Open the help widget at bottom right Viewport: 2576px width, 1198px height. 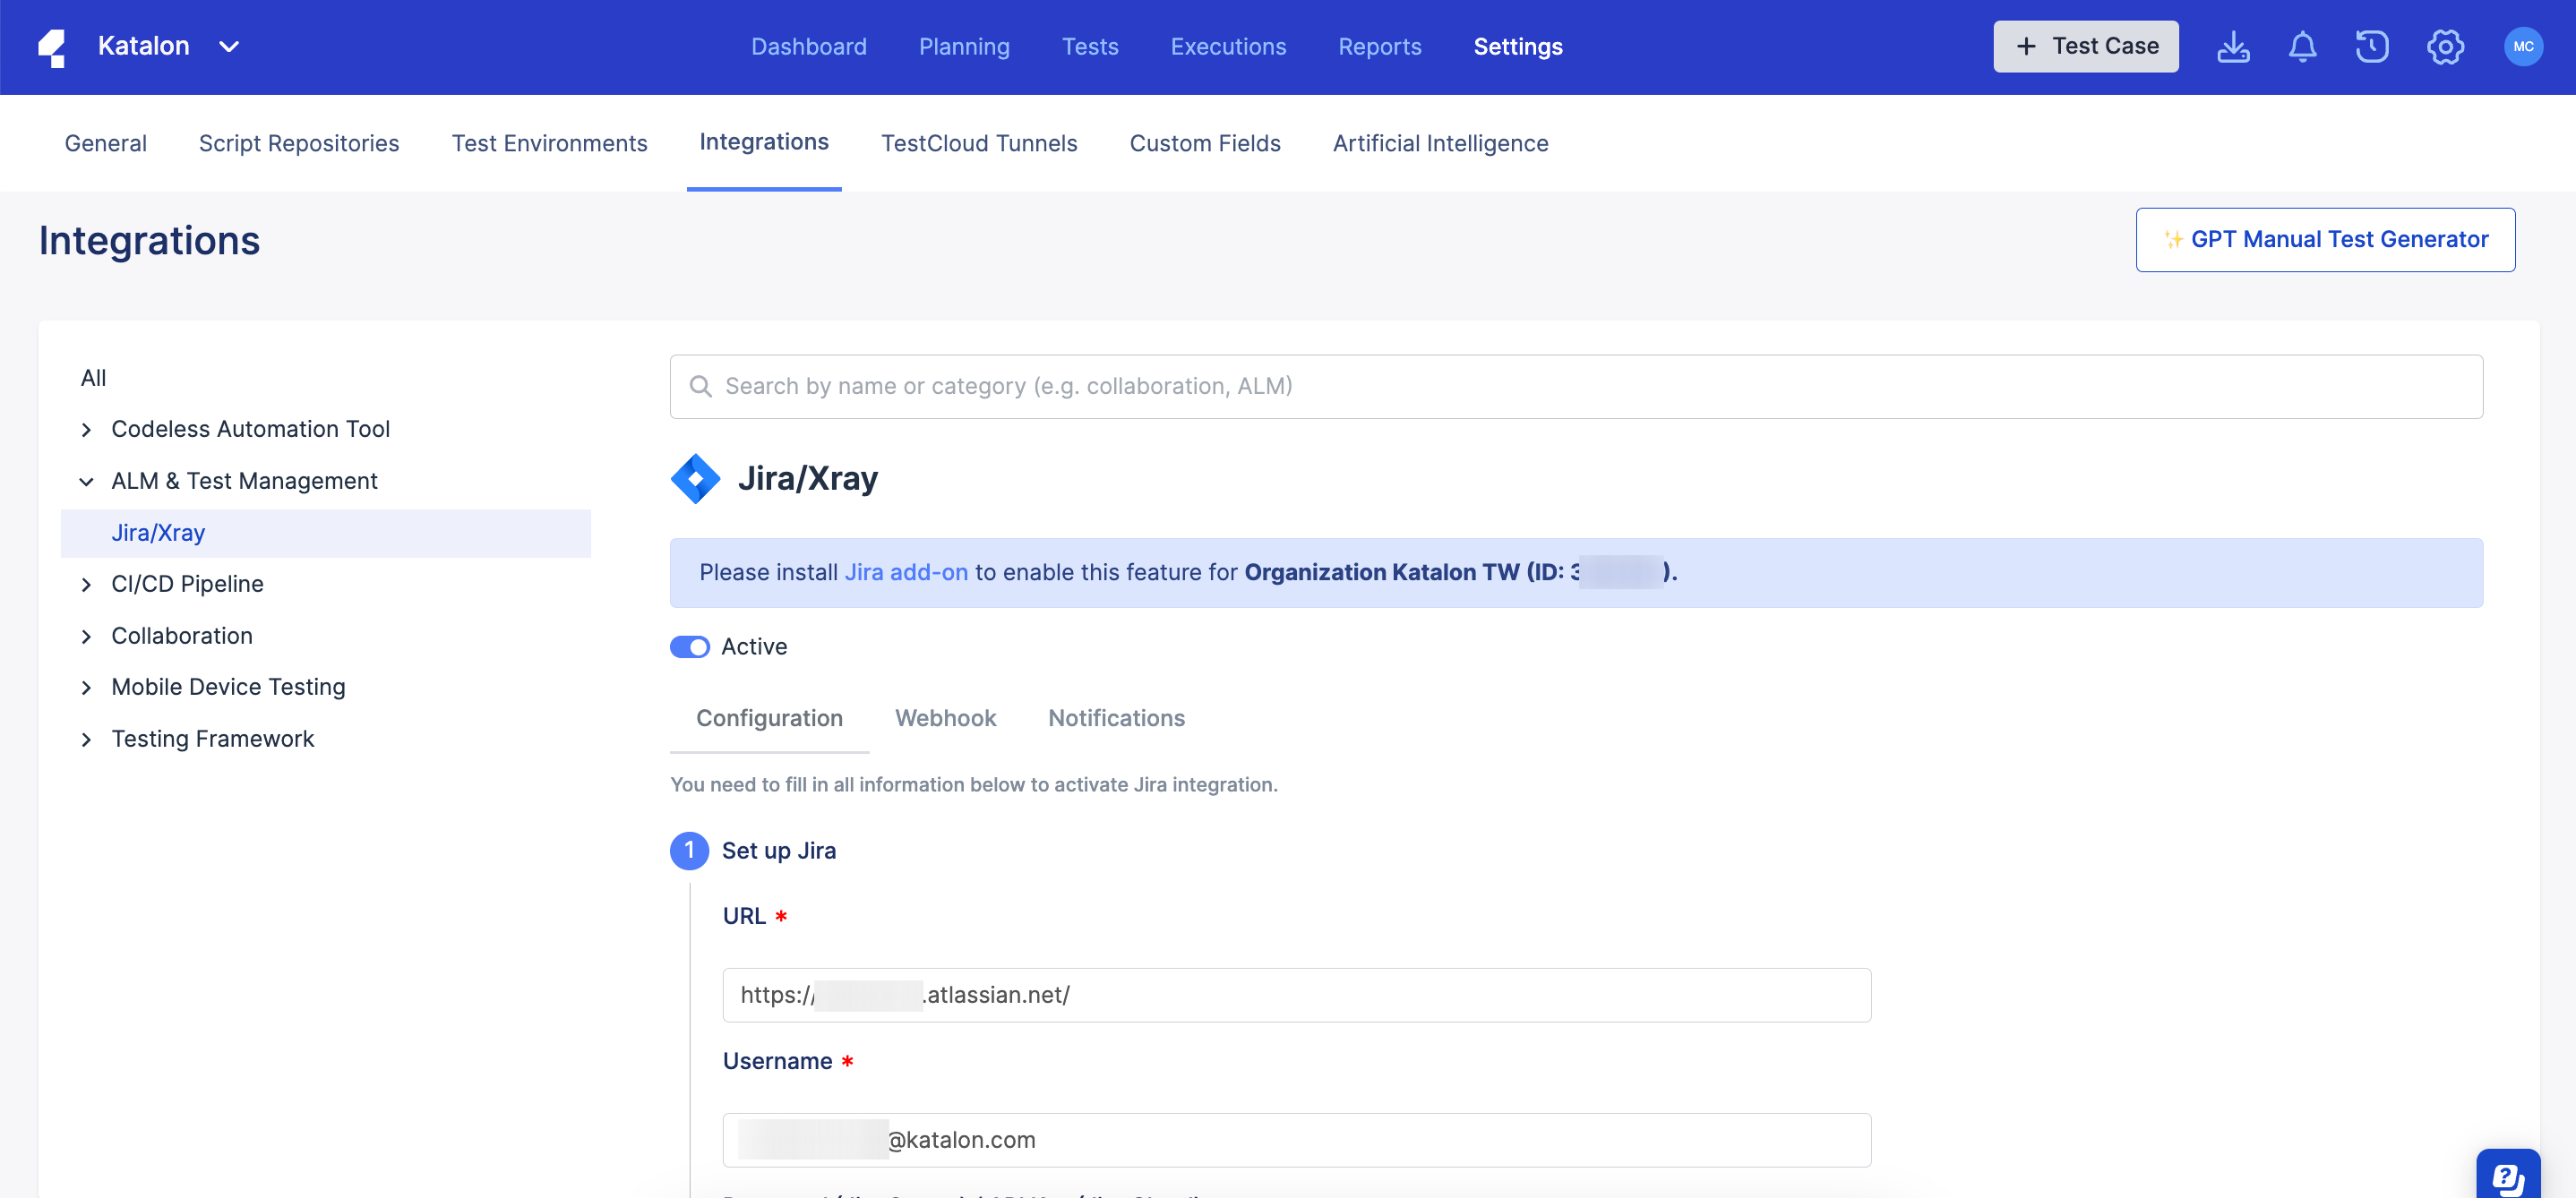(2510, 1173)
